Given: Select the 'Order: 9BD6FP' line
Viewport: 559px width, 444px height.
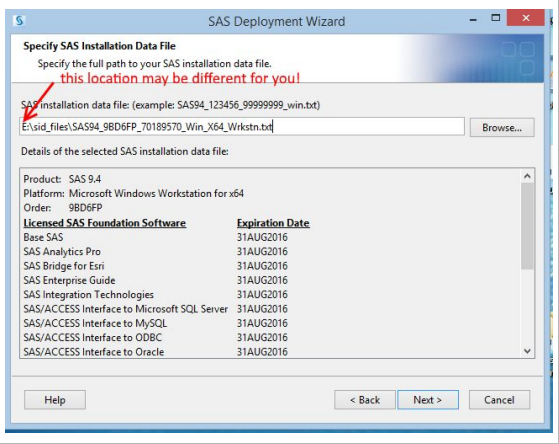Looking at the screenshot, I should [x=63, y=208].
